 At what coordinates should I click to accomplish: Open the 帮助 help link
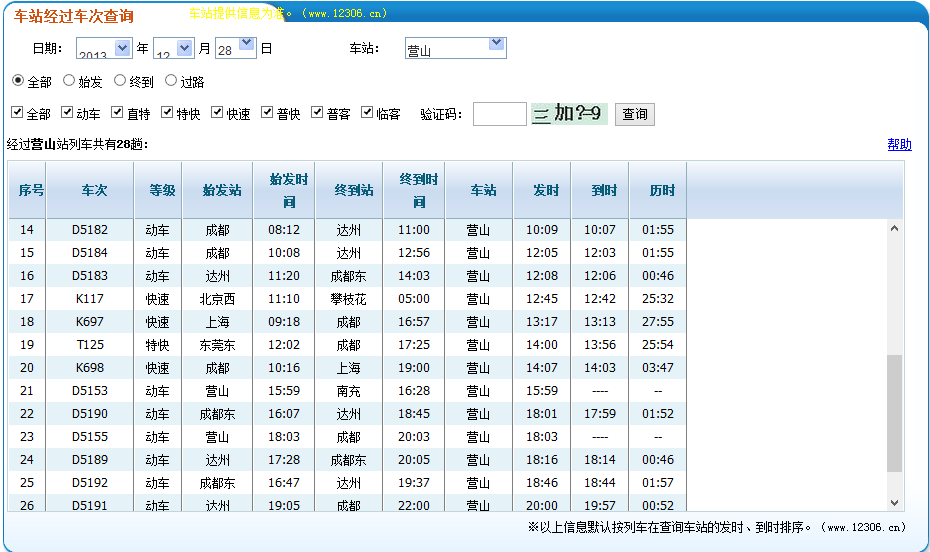[899, 144]
